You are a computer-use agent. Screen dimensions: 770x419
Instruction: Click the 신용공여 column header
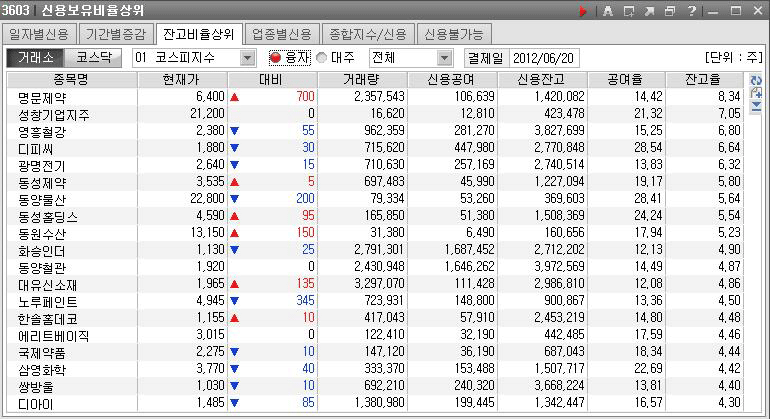click(453, 80)
